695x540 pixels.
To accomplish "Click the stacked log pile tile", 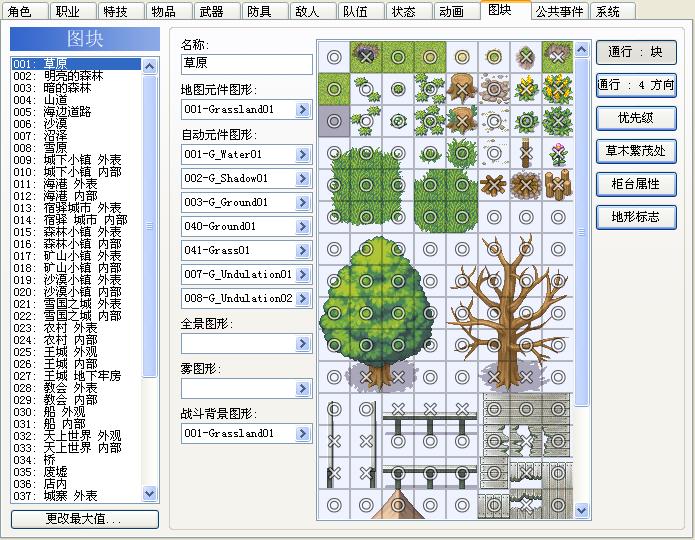I will [558, 185].
